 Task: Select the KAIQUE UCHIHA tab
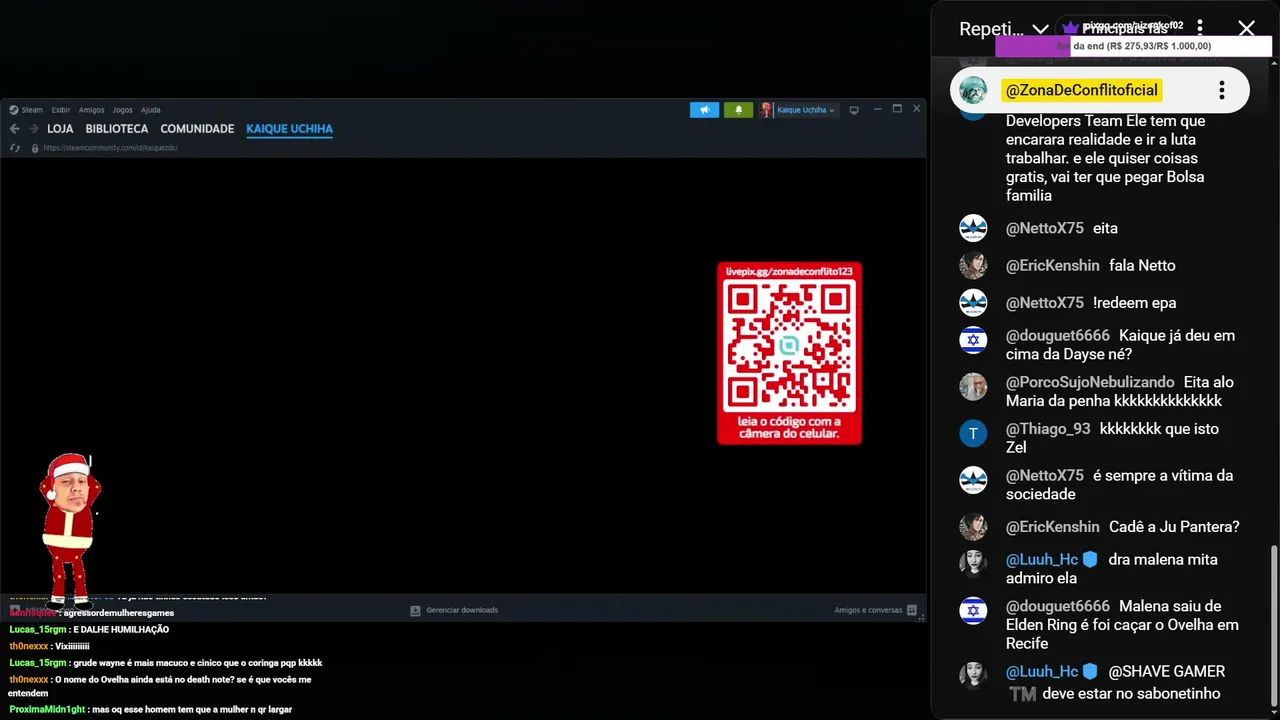(289, 129)
